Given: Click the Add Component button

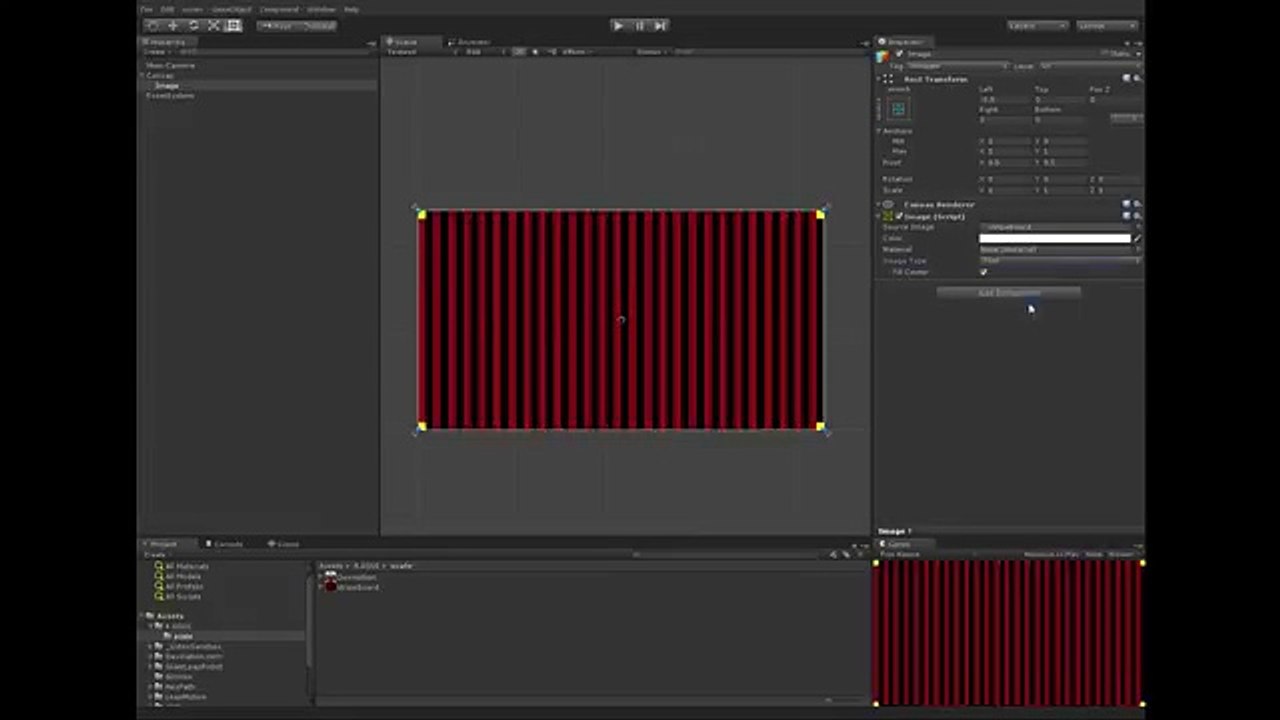Looking at the screenshot, I should point(1009,293).
